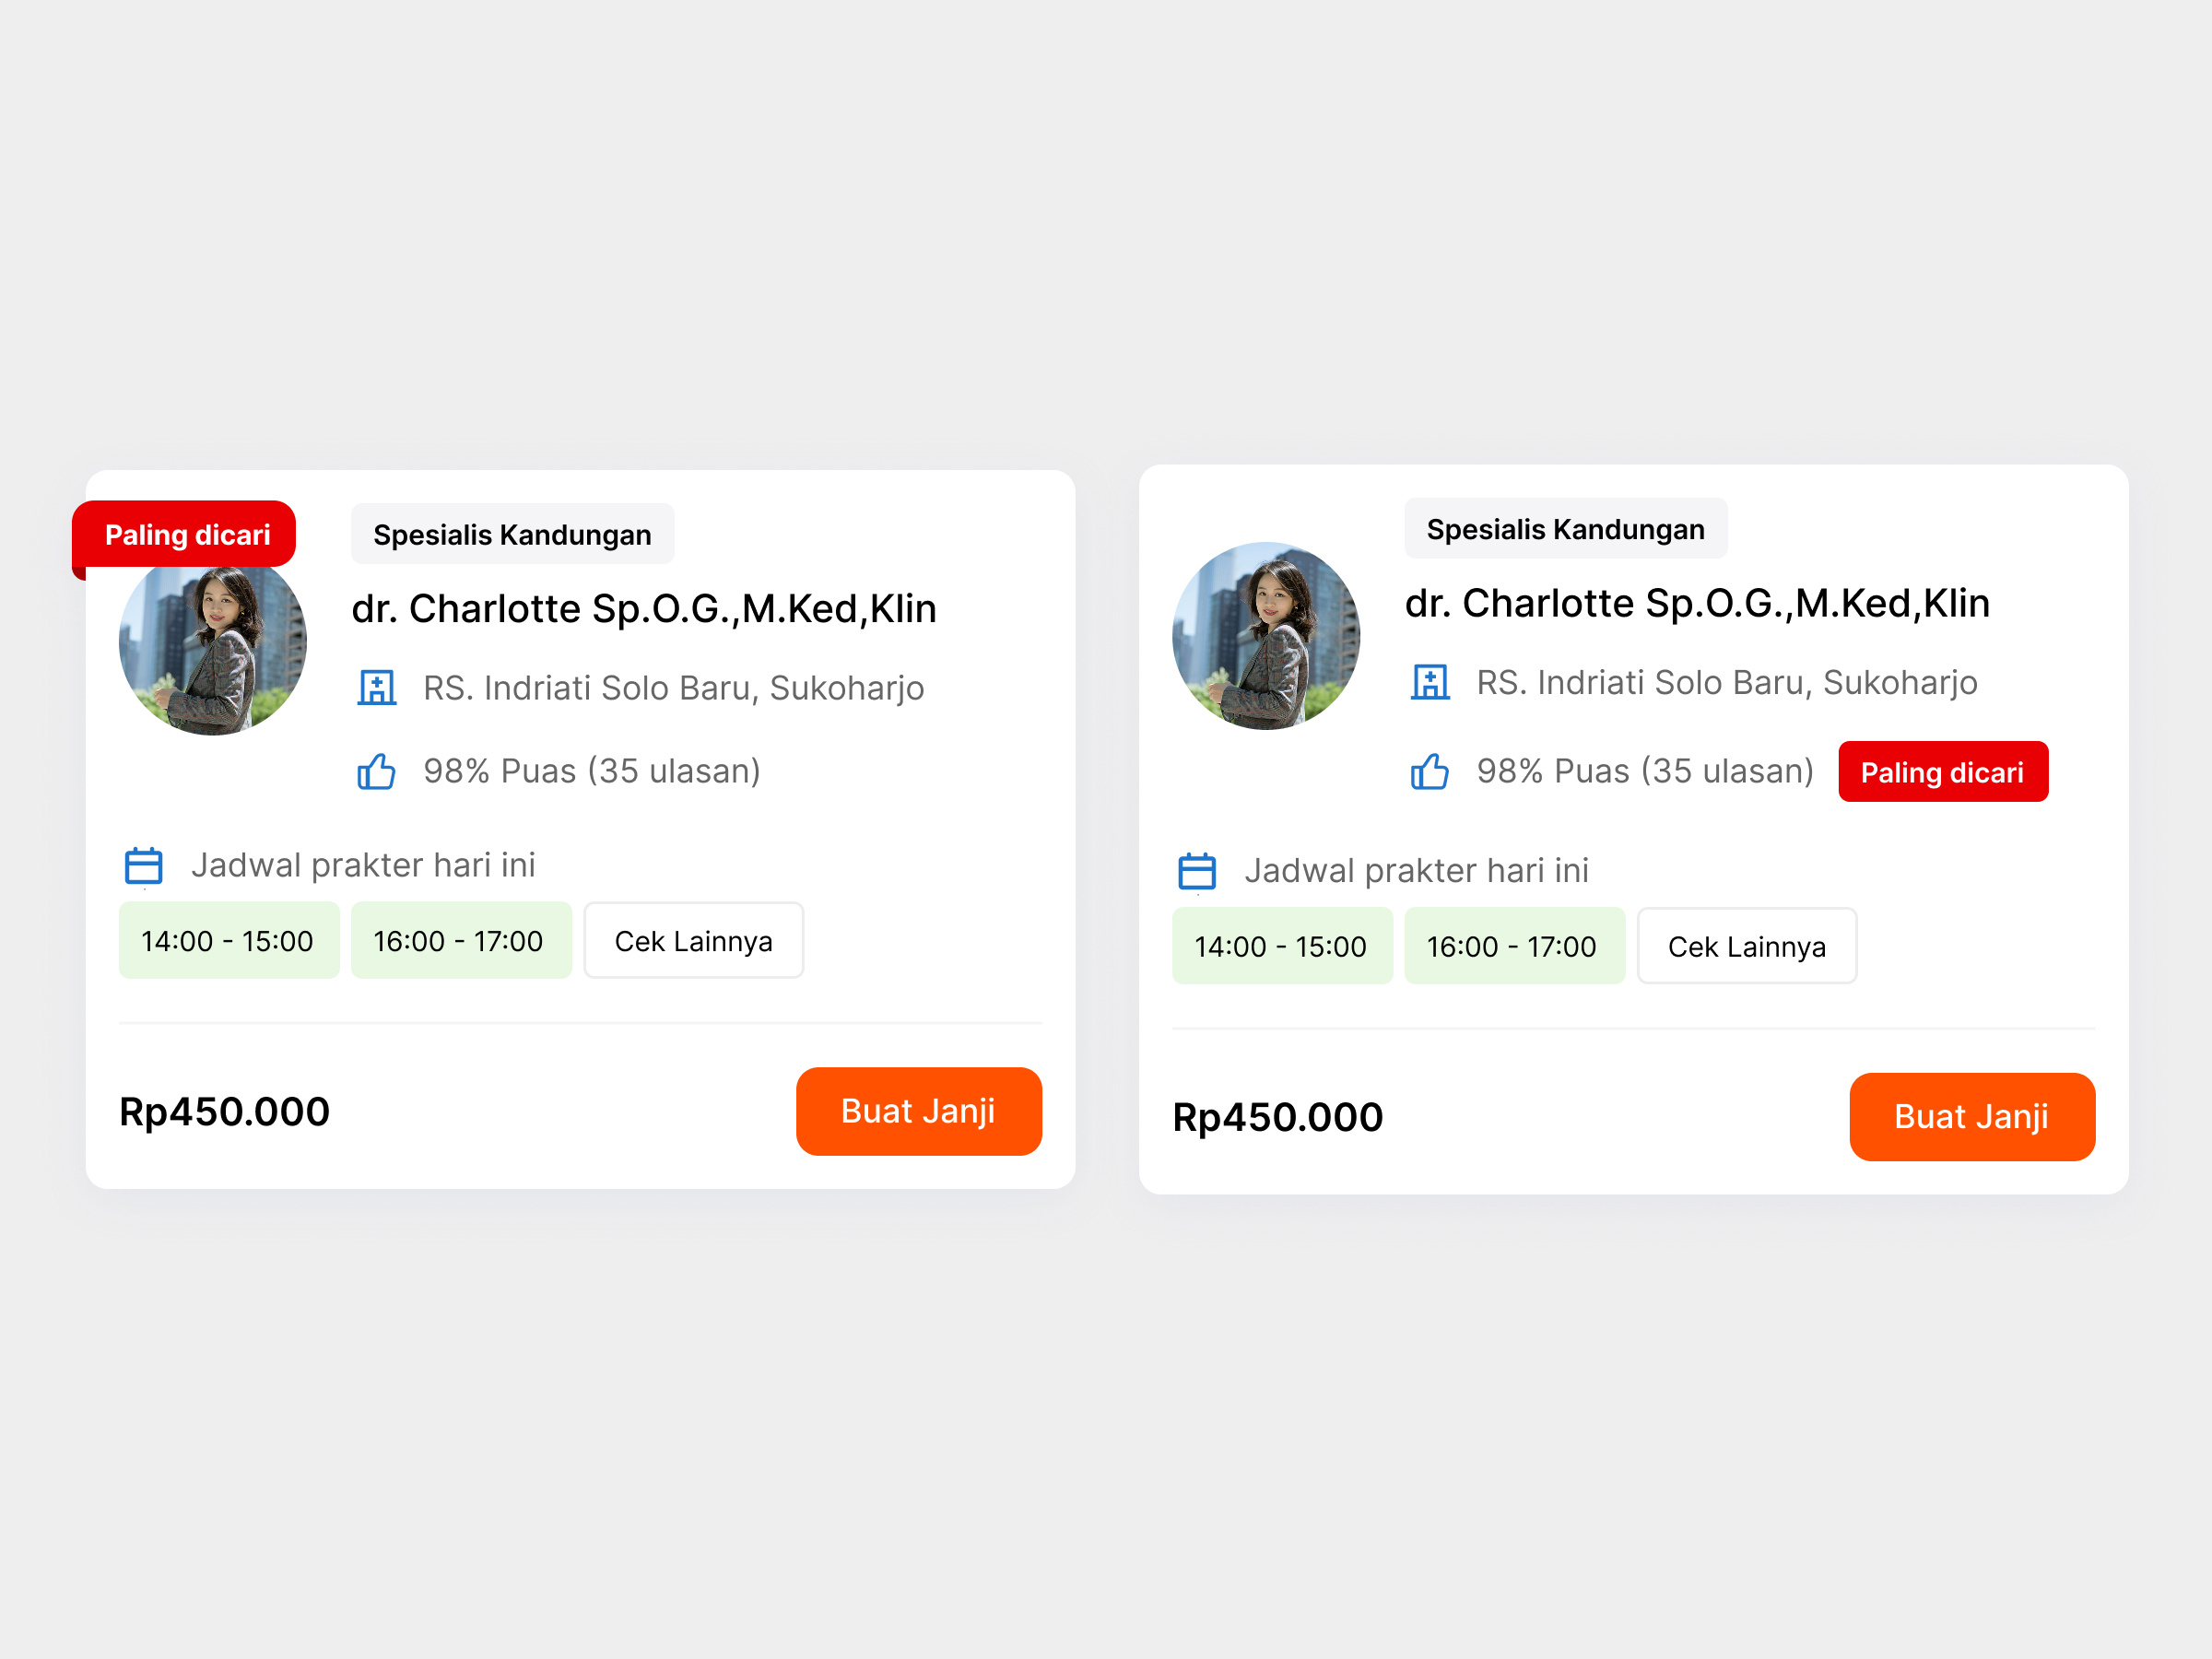Click the Paling dicari badge beside reviews
This screenshot has height=1659, width=2212.
tap(1942, 772)
